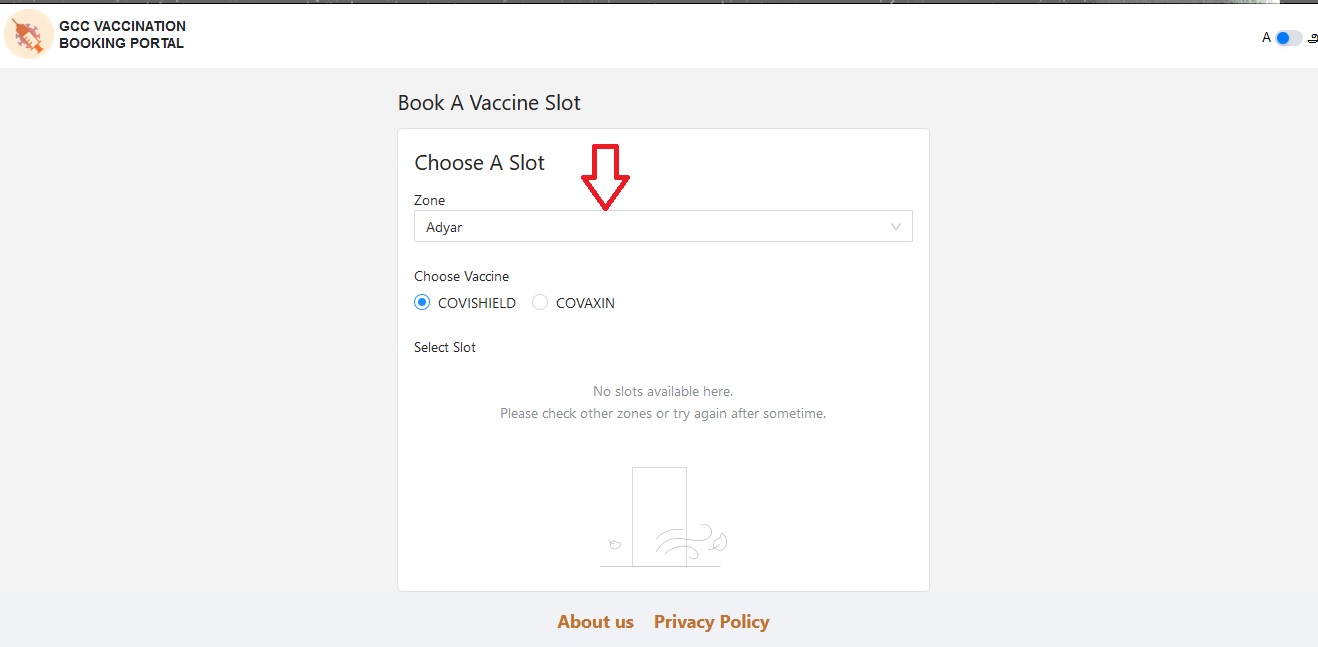Click the Zone dropdown chevron arrow
Image resolution: width=1318 pixels, height=647 pixels.
pos(896,227)
